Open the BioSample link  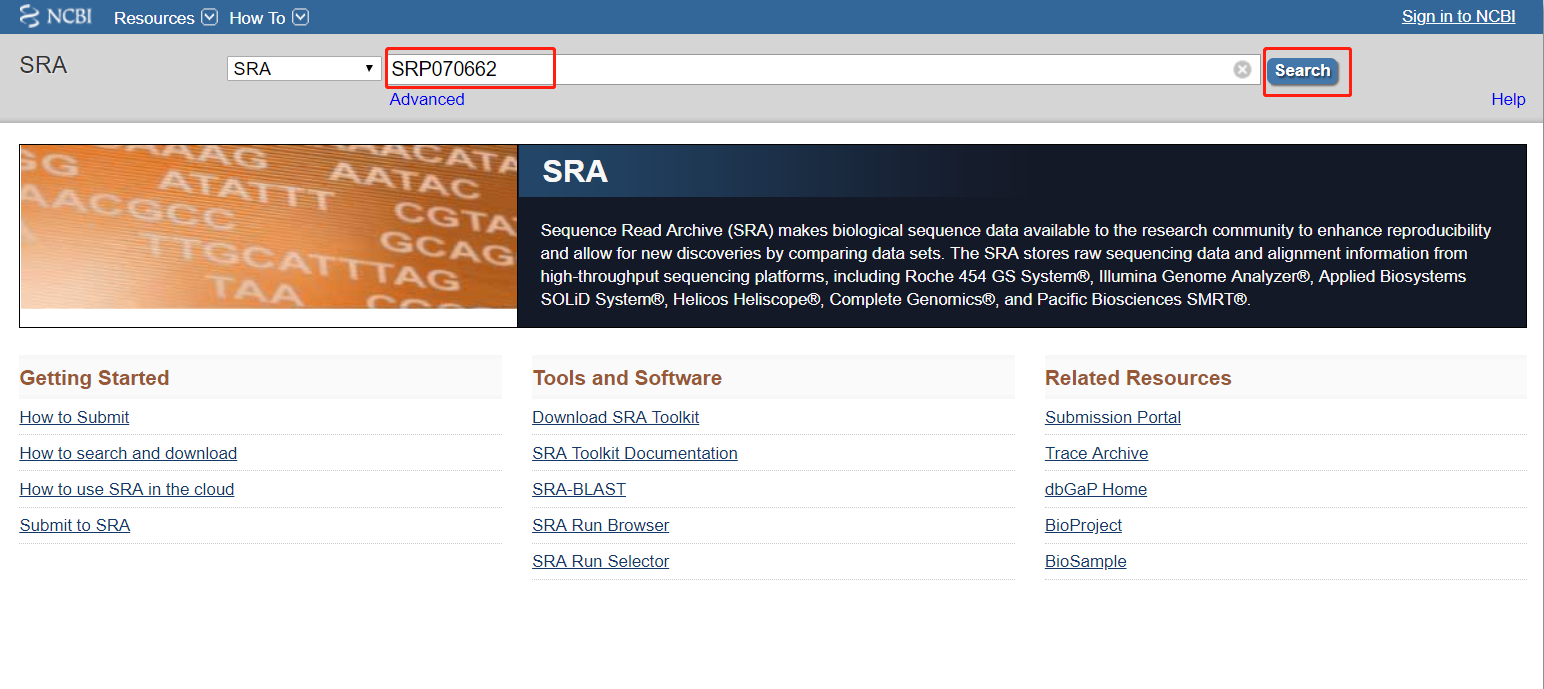point(1085,561)
